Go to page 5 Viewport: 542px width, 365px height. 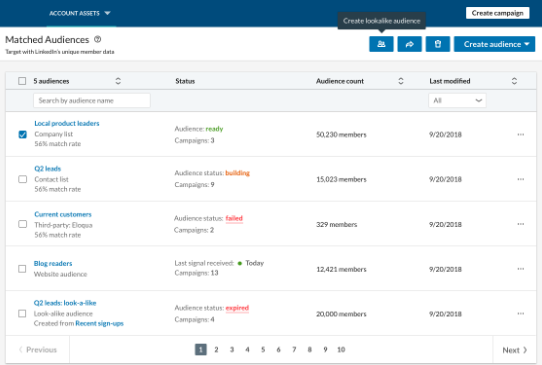[x=263, y=349]
